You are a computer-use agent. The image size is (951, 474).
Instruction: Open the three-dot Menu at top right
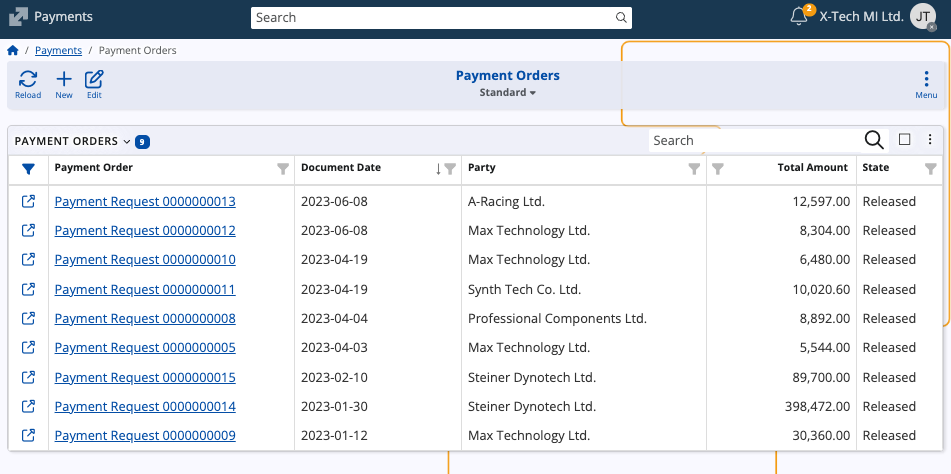(926, 84)
